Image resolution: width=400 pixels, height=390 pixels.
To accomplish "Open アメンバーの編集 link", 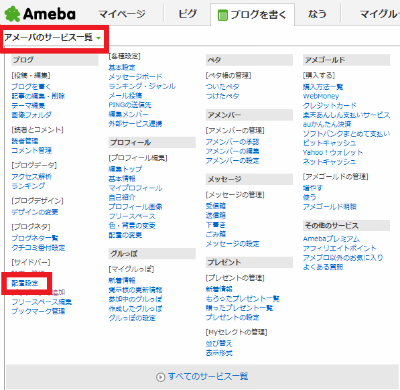I will tap(232, 151).
